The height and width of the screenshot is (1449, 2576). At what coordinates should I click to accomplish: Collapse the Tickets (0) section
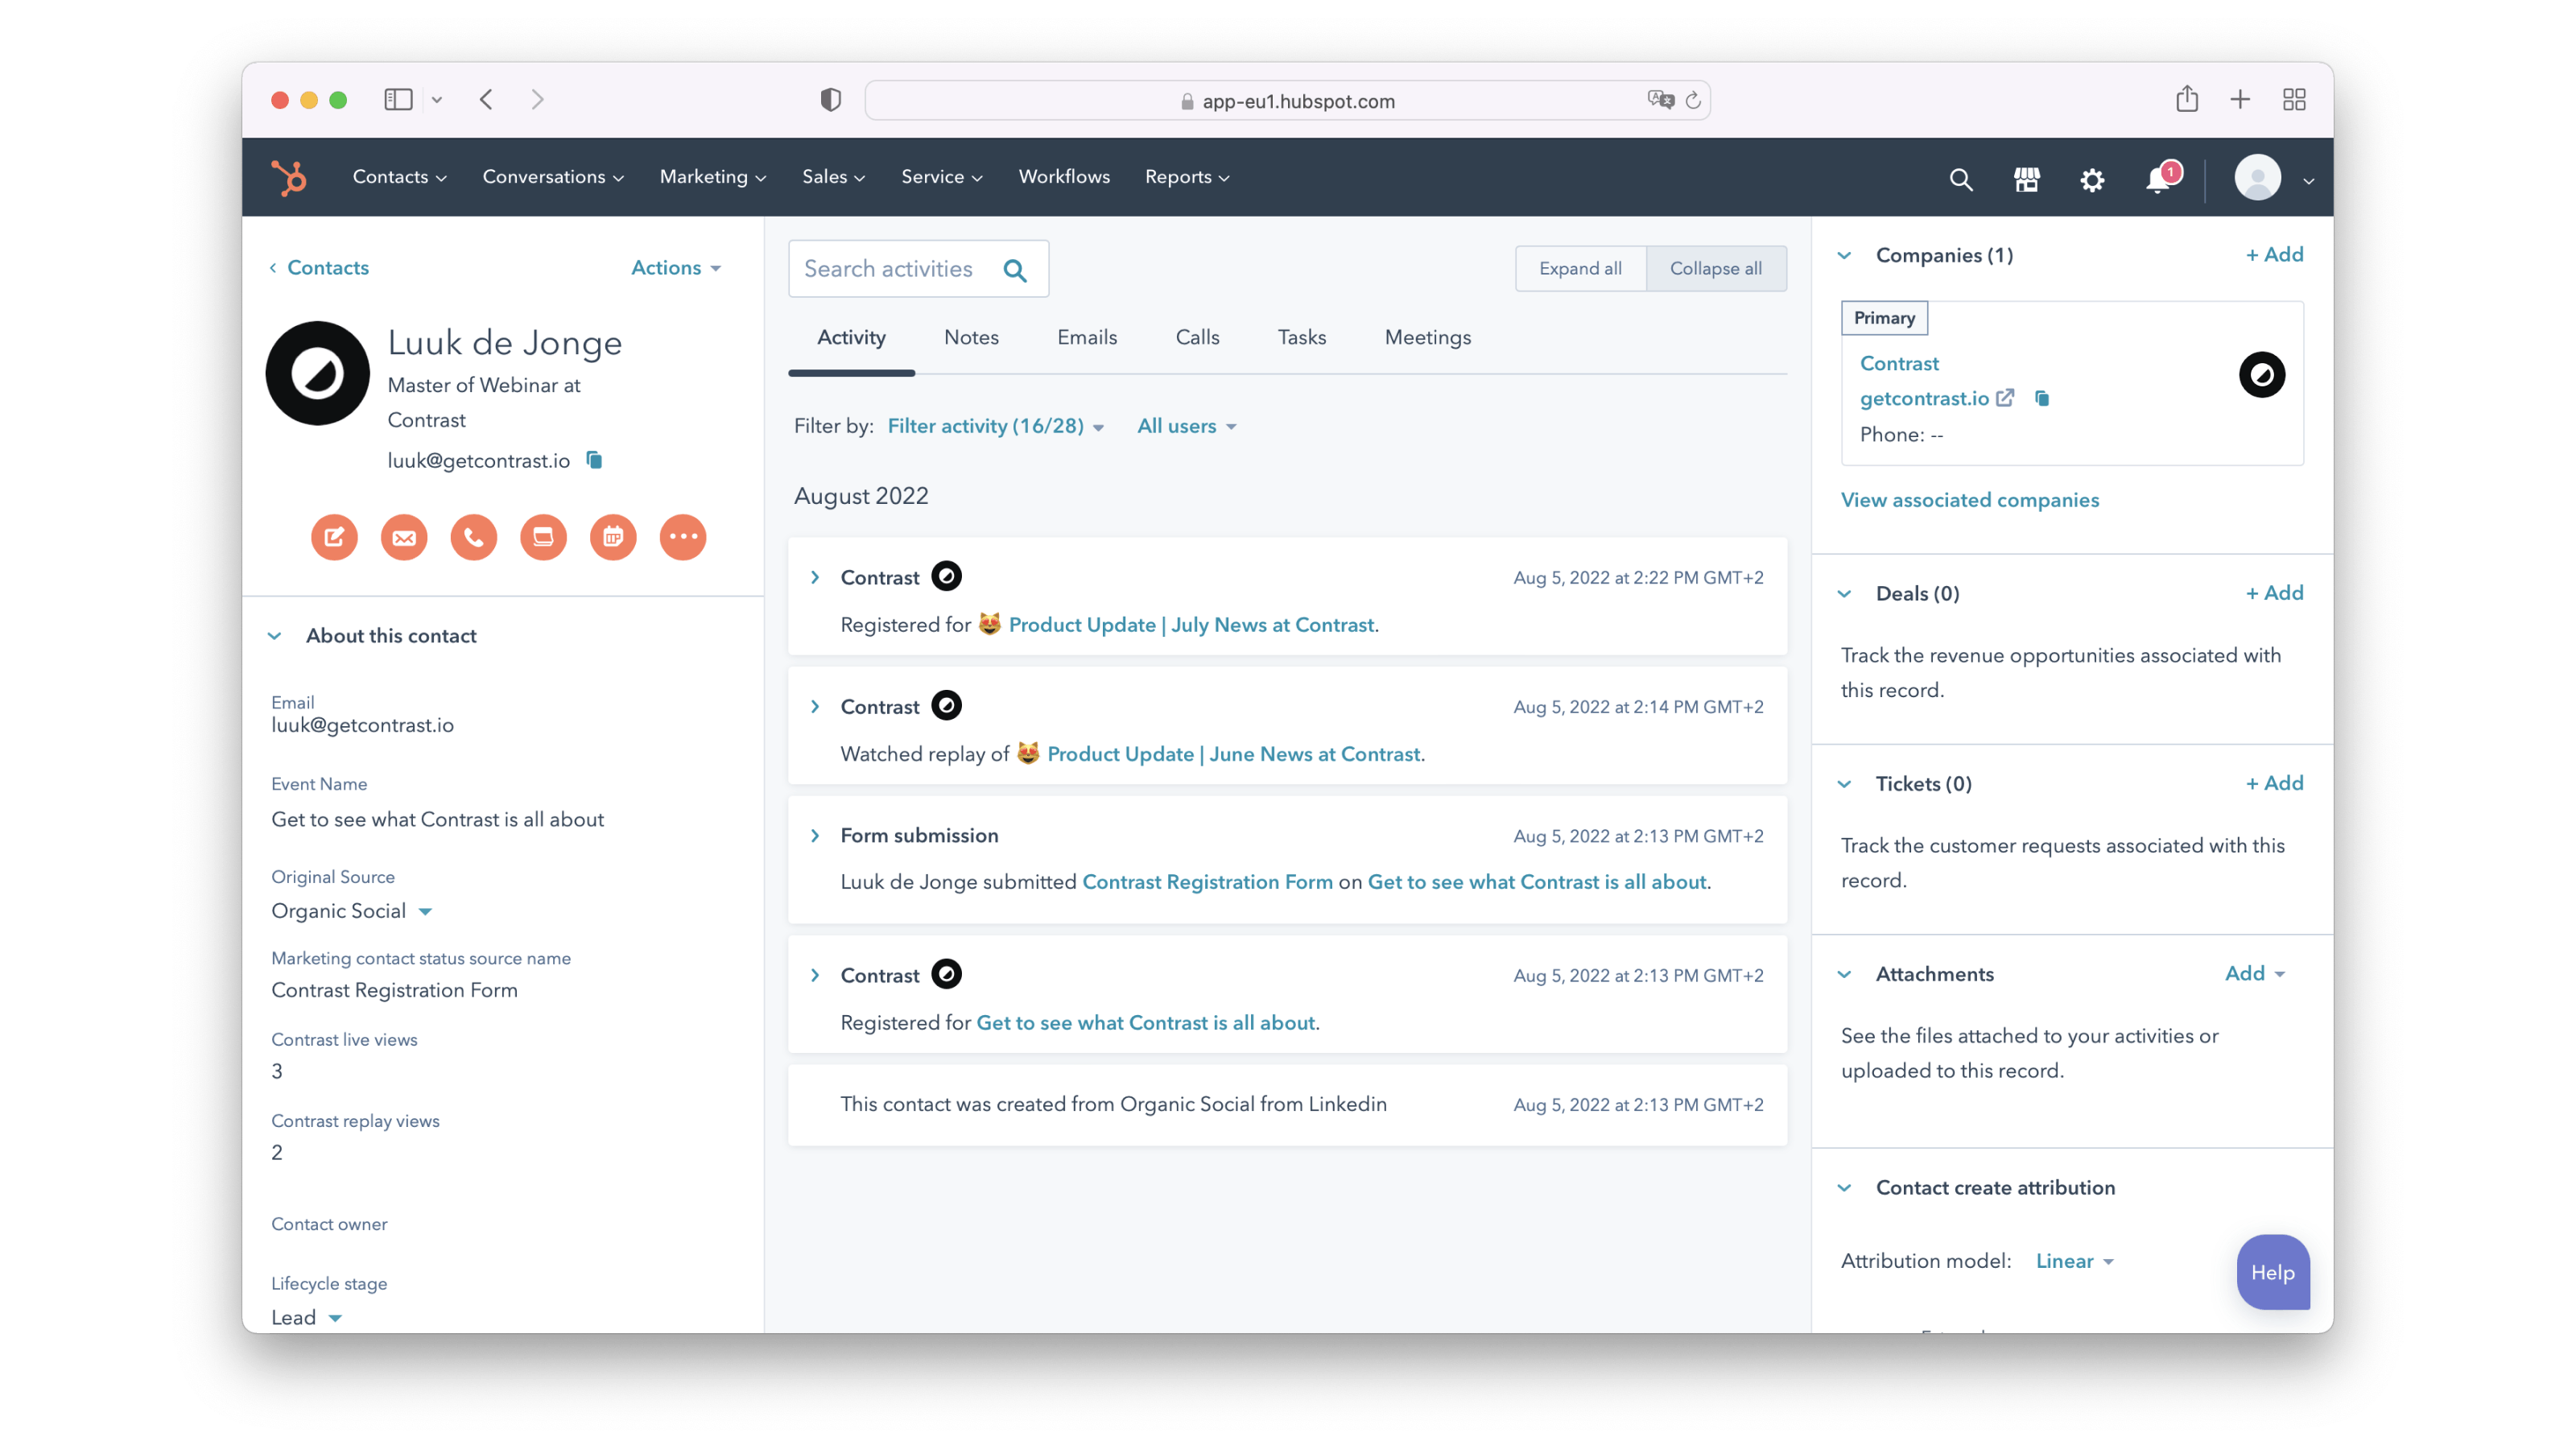pos(1844,784)
